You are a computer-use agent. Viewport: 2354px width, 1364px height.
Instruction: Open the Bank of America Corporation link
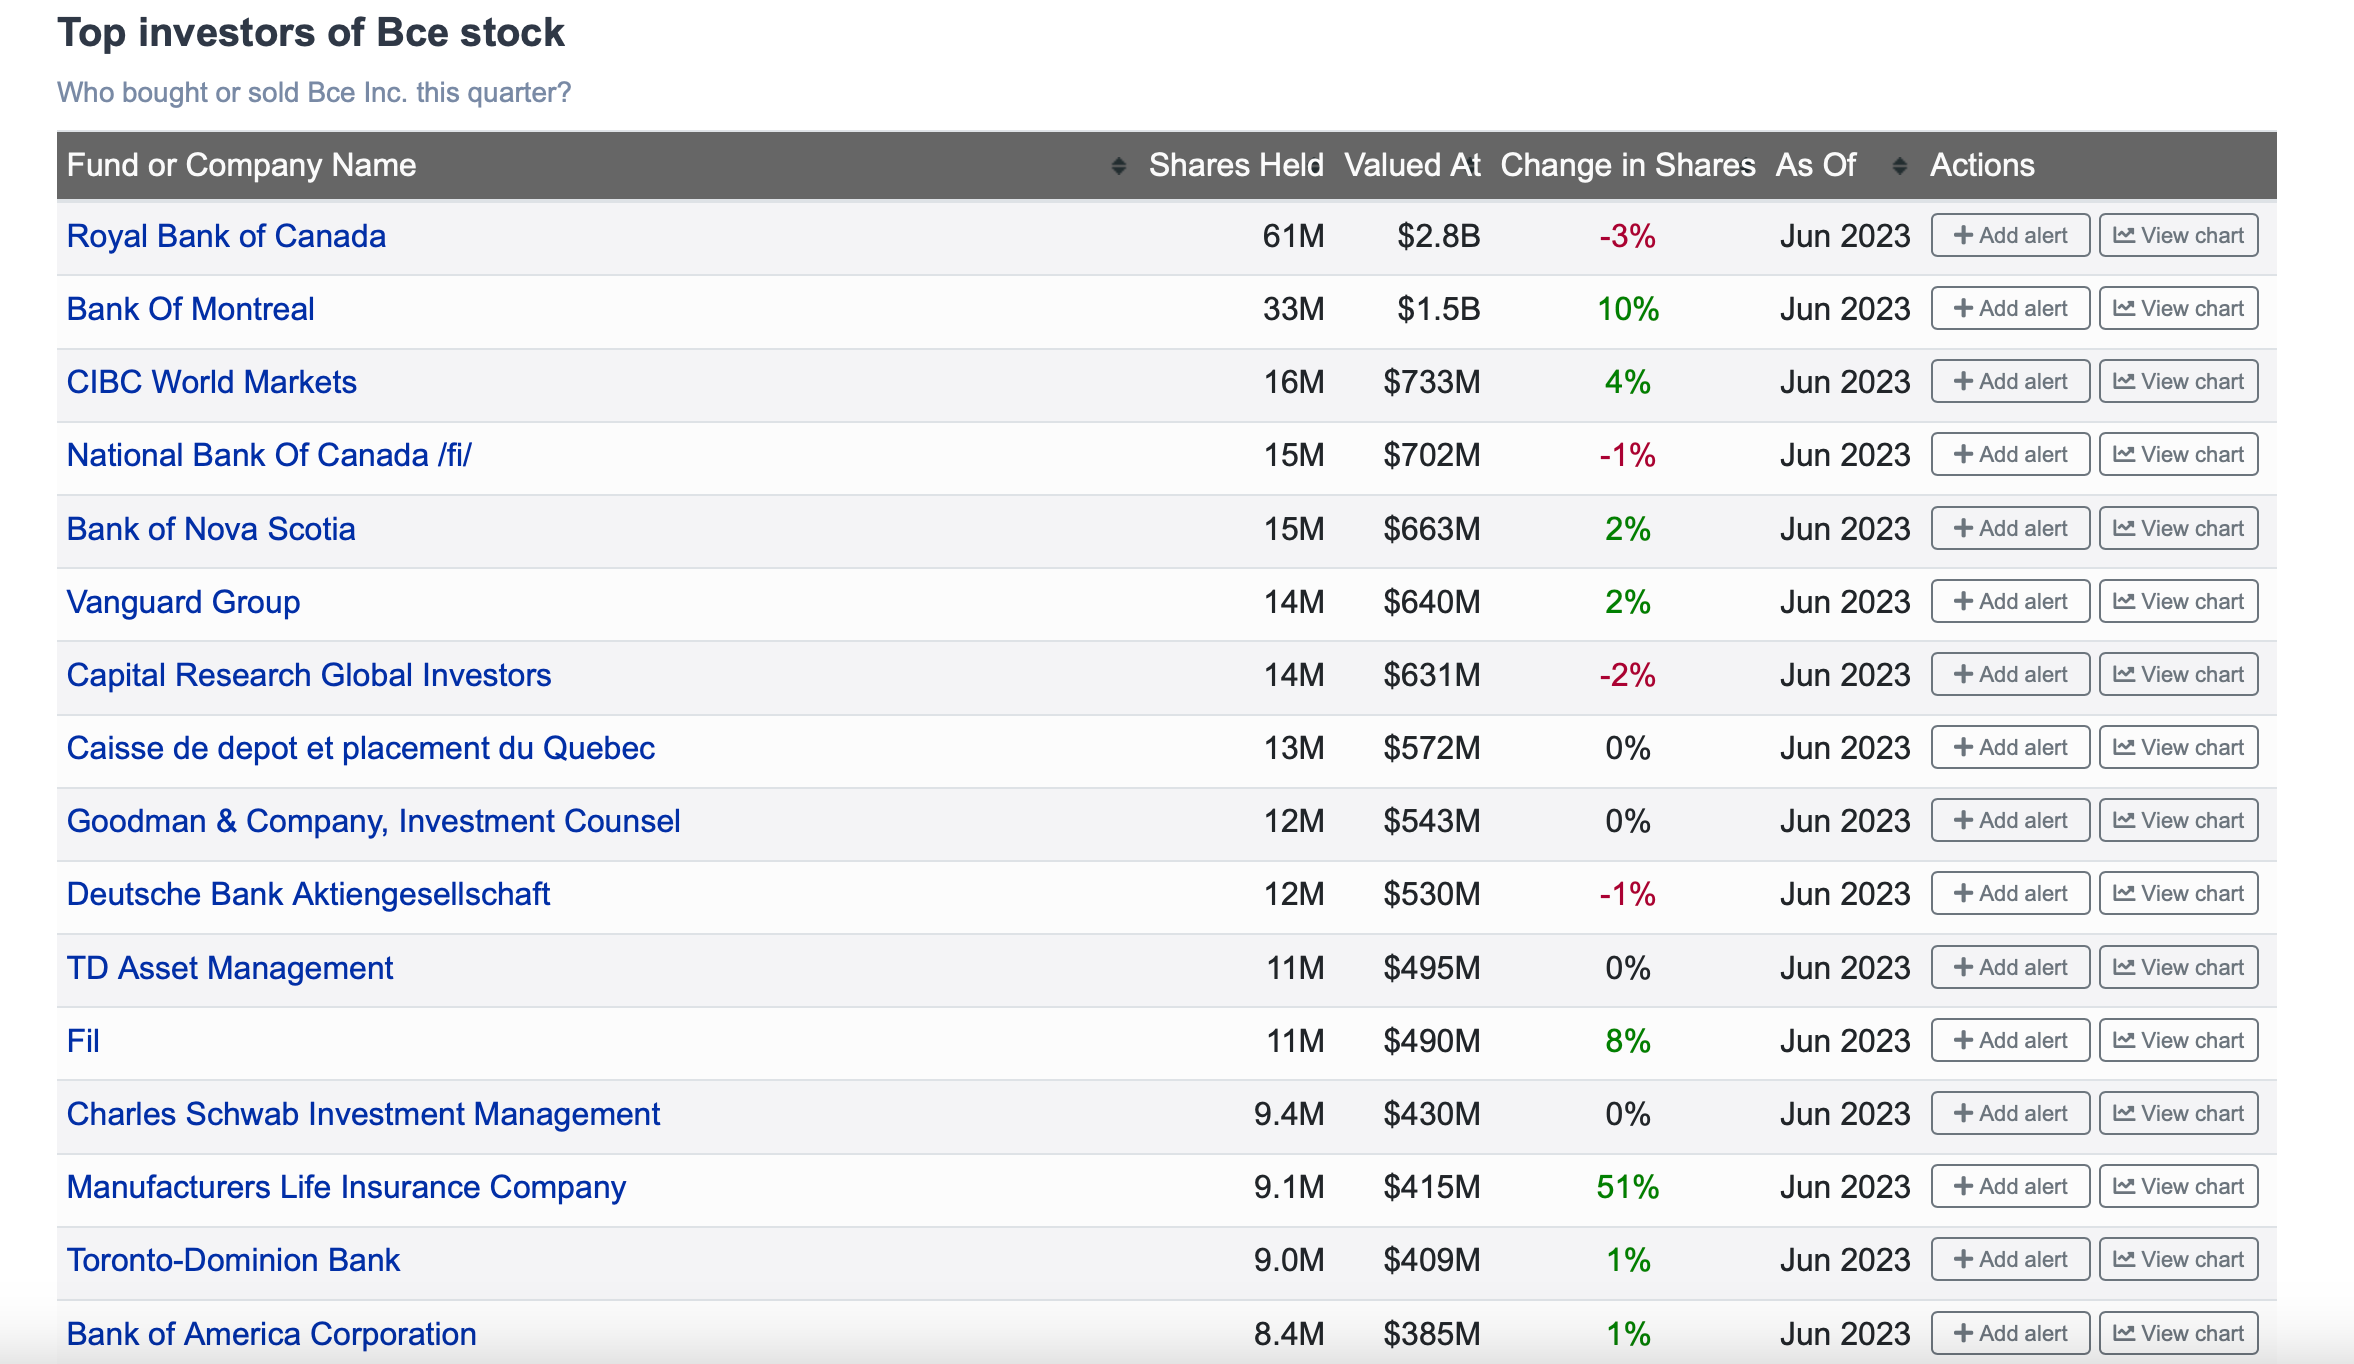pyautogui.click(x=271, y=1334)
